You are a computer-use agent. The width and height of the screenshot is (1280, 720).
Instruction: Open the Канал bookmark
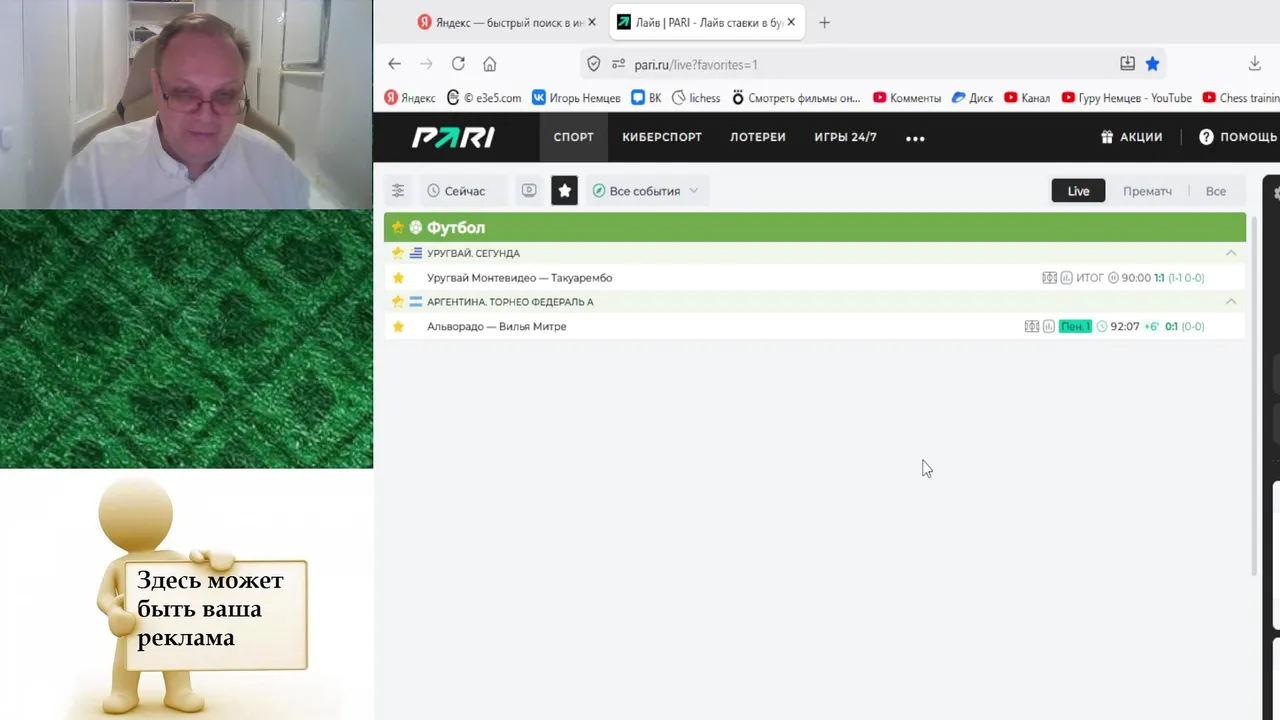(1027, 98)
